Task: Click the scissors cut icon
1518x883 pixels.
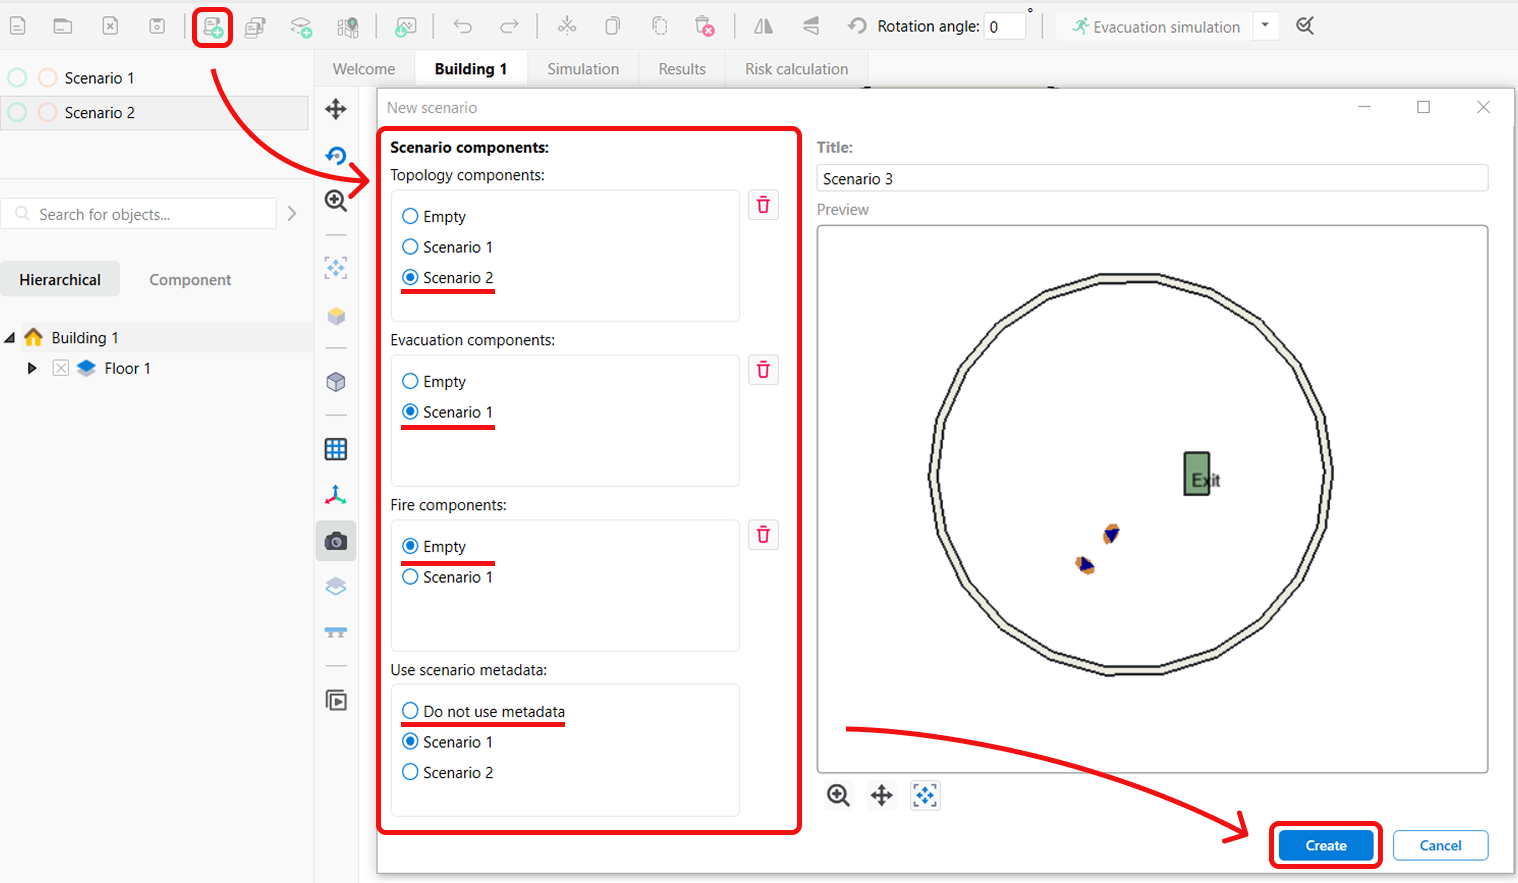Action: [x=567, y=27]
